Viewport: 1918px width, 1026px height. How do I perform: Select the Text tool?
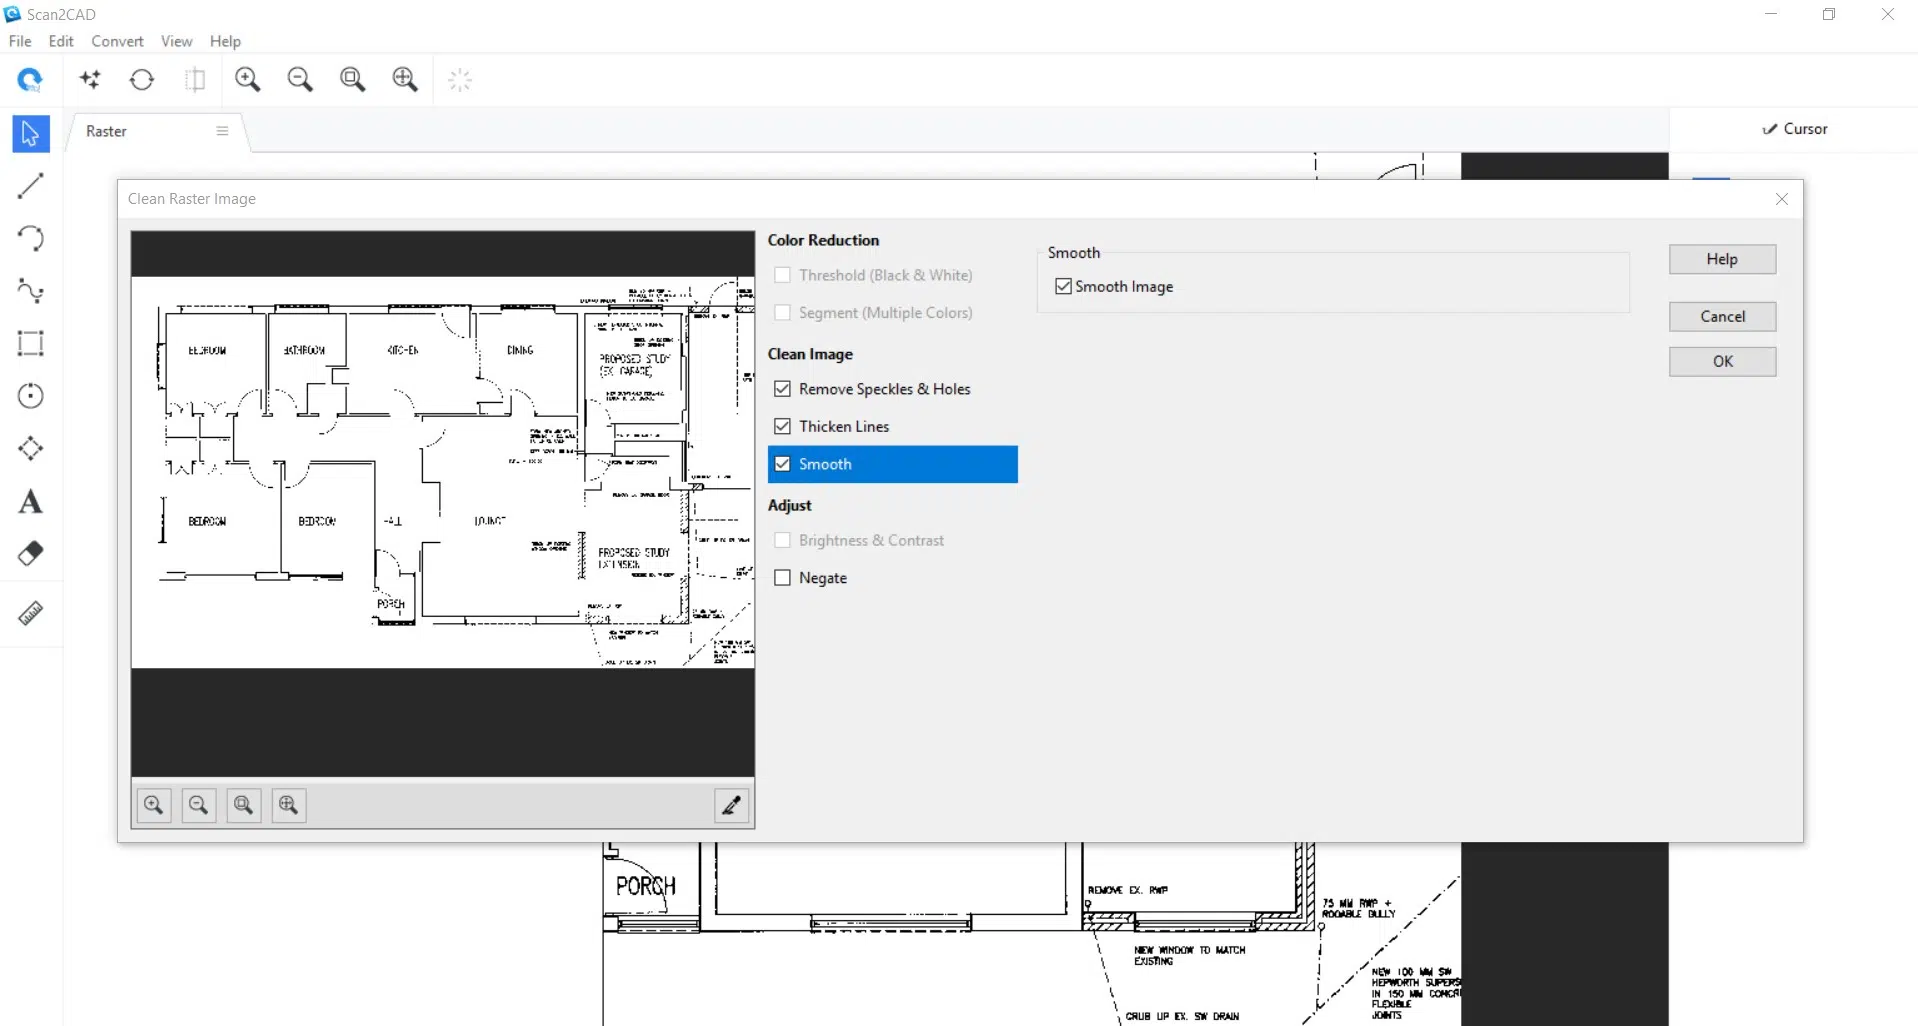point(30,501)
